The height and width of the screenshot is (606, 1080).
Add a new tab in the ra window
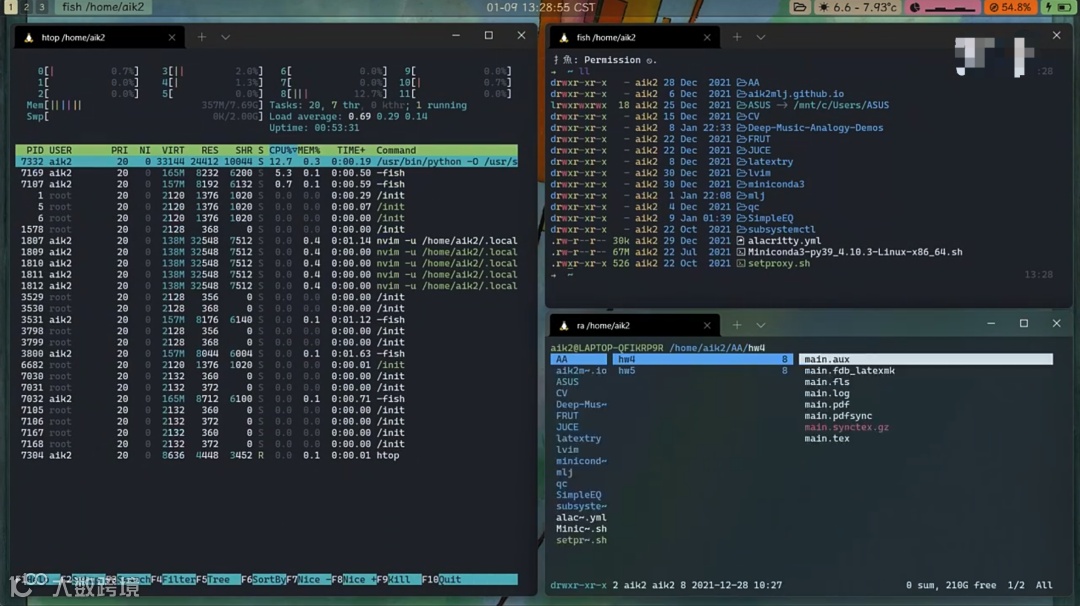[737, 325]
